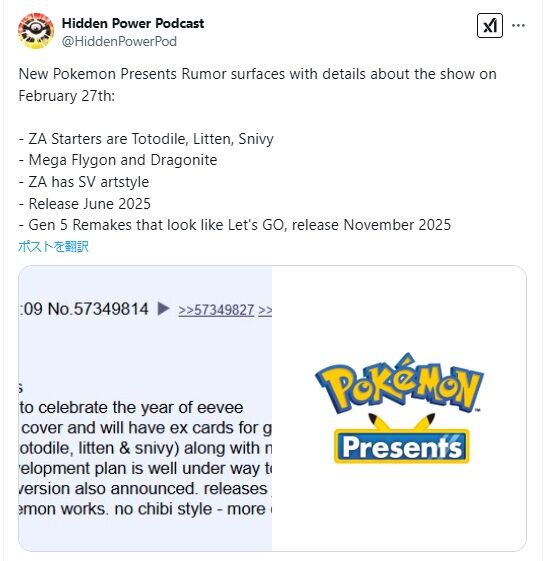Viewport: 550px width, 561px height.
Task: Click the No.57349814 post number
Action: tap(98, 309)
